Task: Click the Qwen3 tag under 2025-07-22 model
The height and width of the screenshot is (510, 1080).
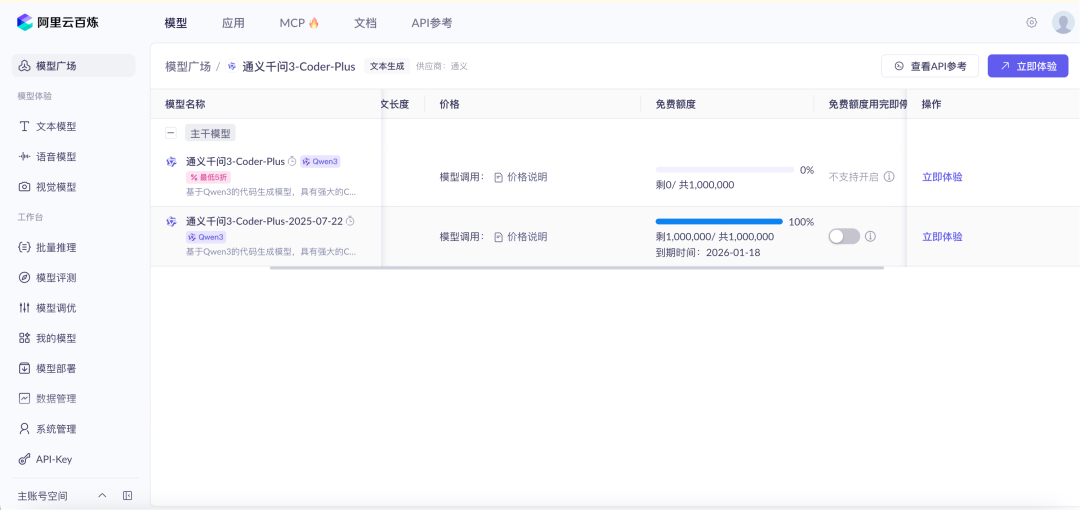Action: pos(205,236)
